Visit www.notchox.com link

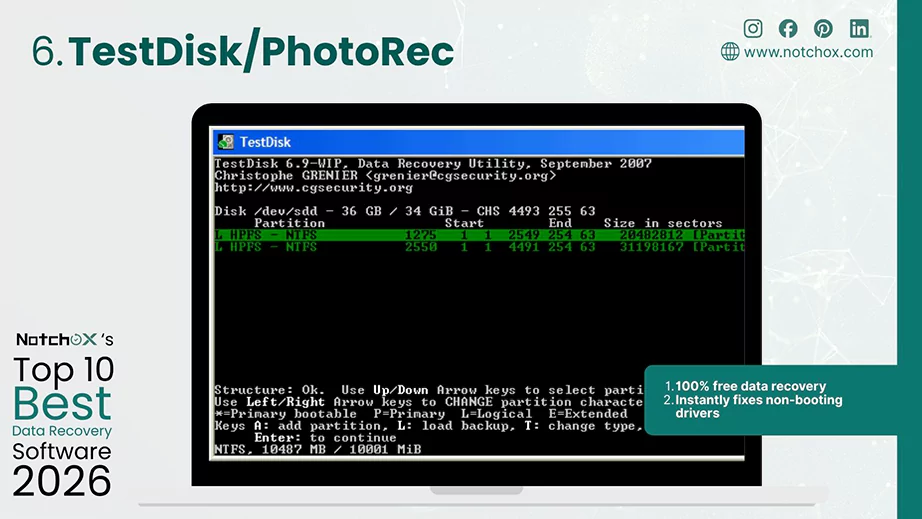coord(809,52)
